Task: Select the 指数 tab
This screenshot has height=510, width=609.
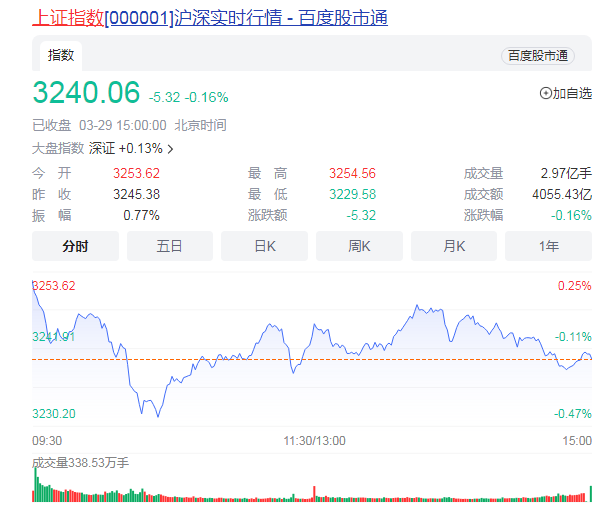Action: point(61,56)
